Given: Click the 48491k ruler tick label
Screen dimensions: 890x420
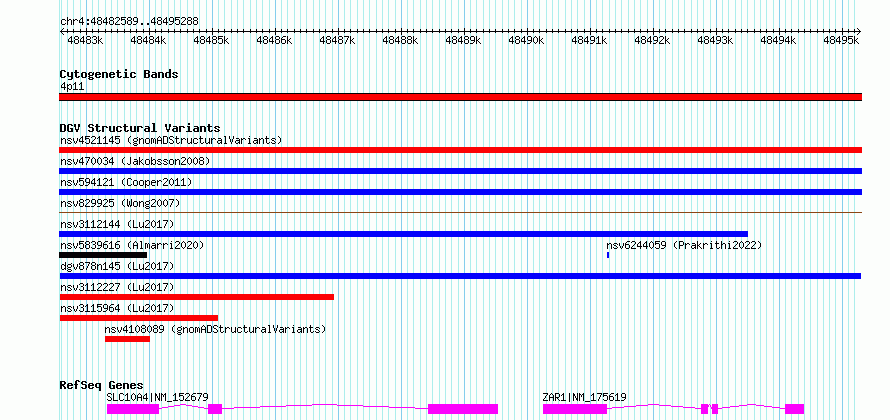Looking at the screenshot, I should [589, 40].
